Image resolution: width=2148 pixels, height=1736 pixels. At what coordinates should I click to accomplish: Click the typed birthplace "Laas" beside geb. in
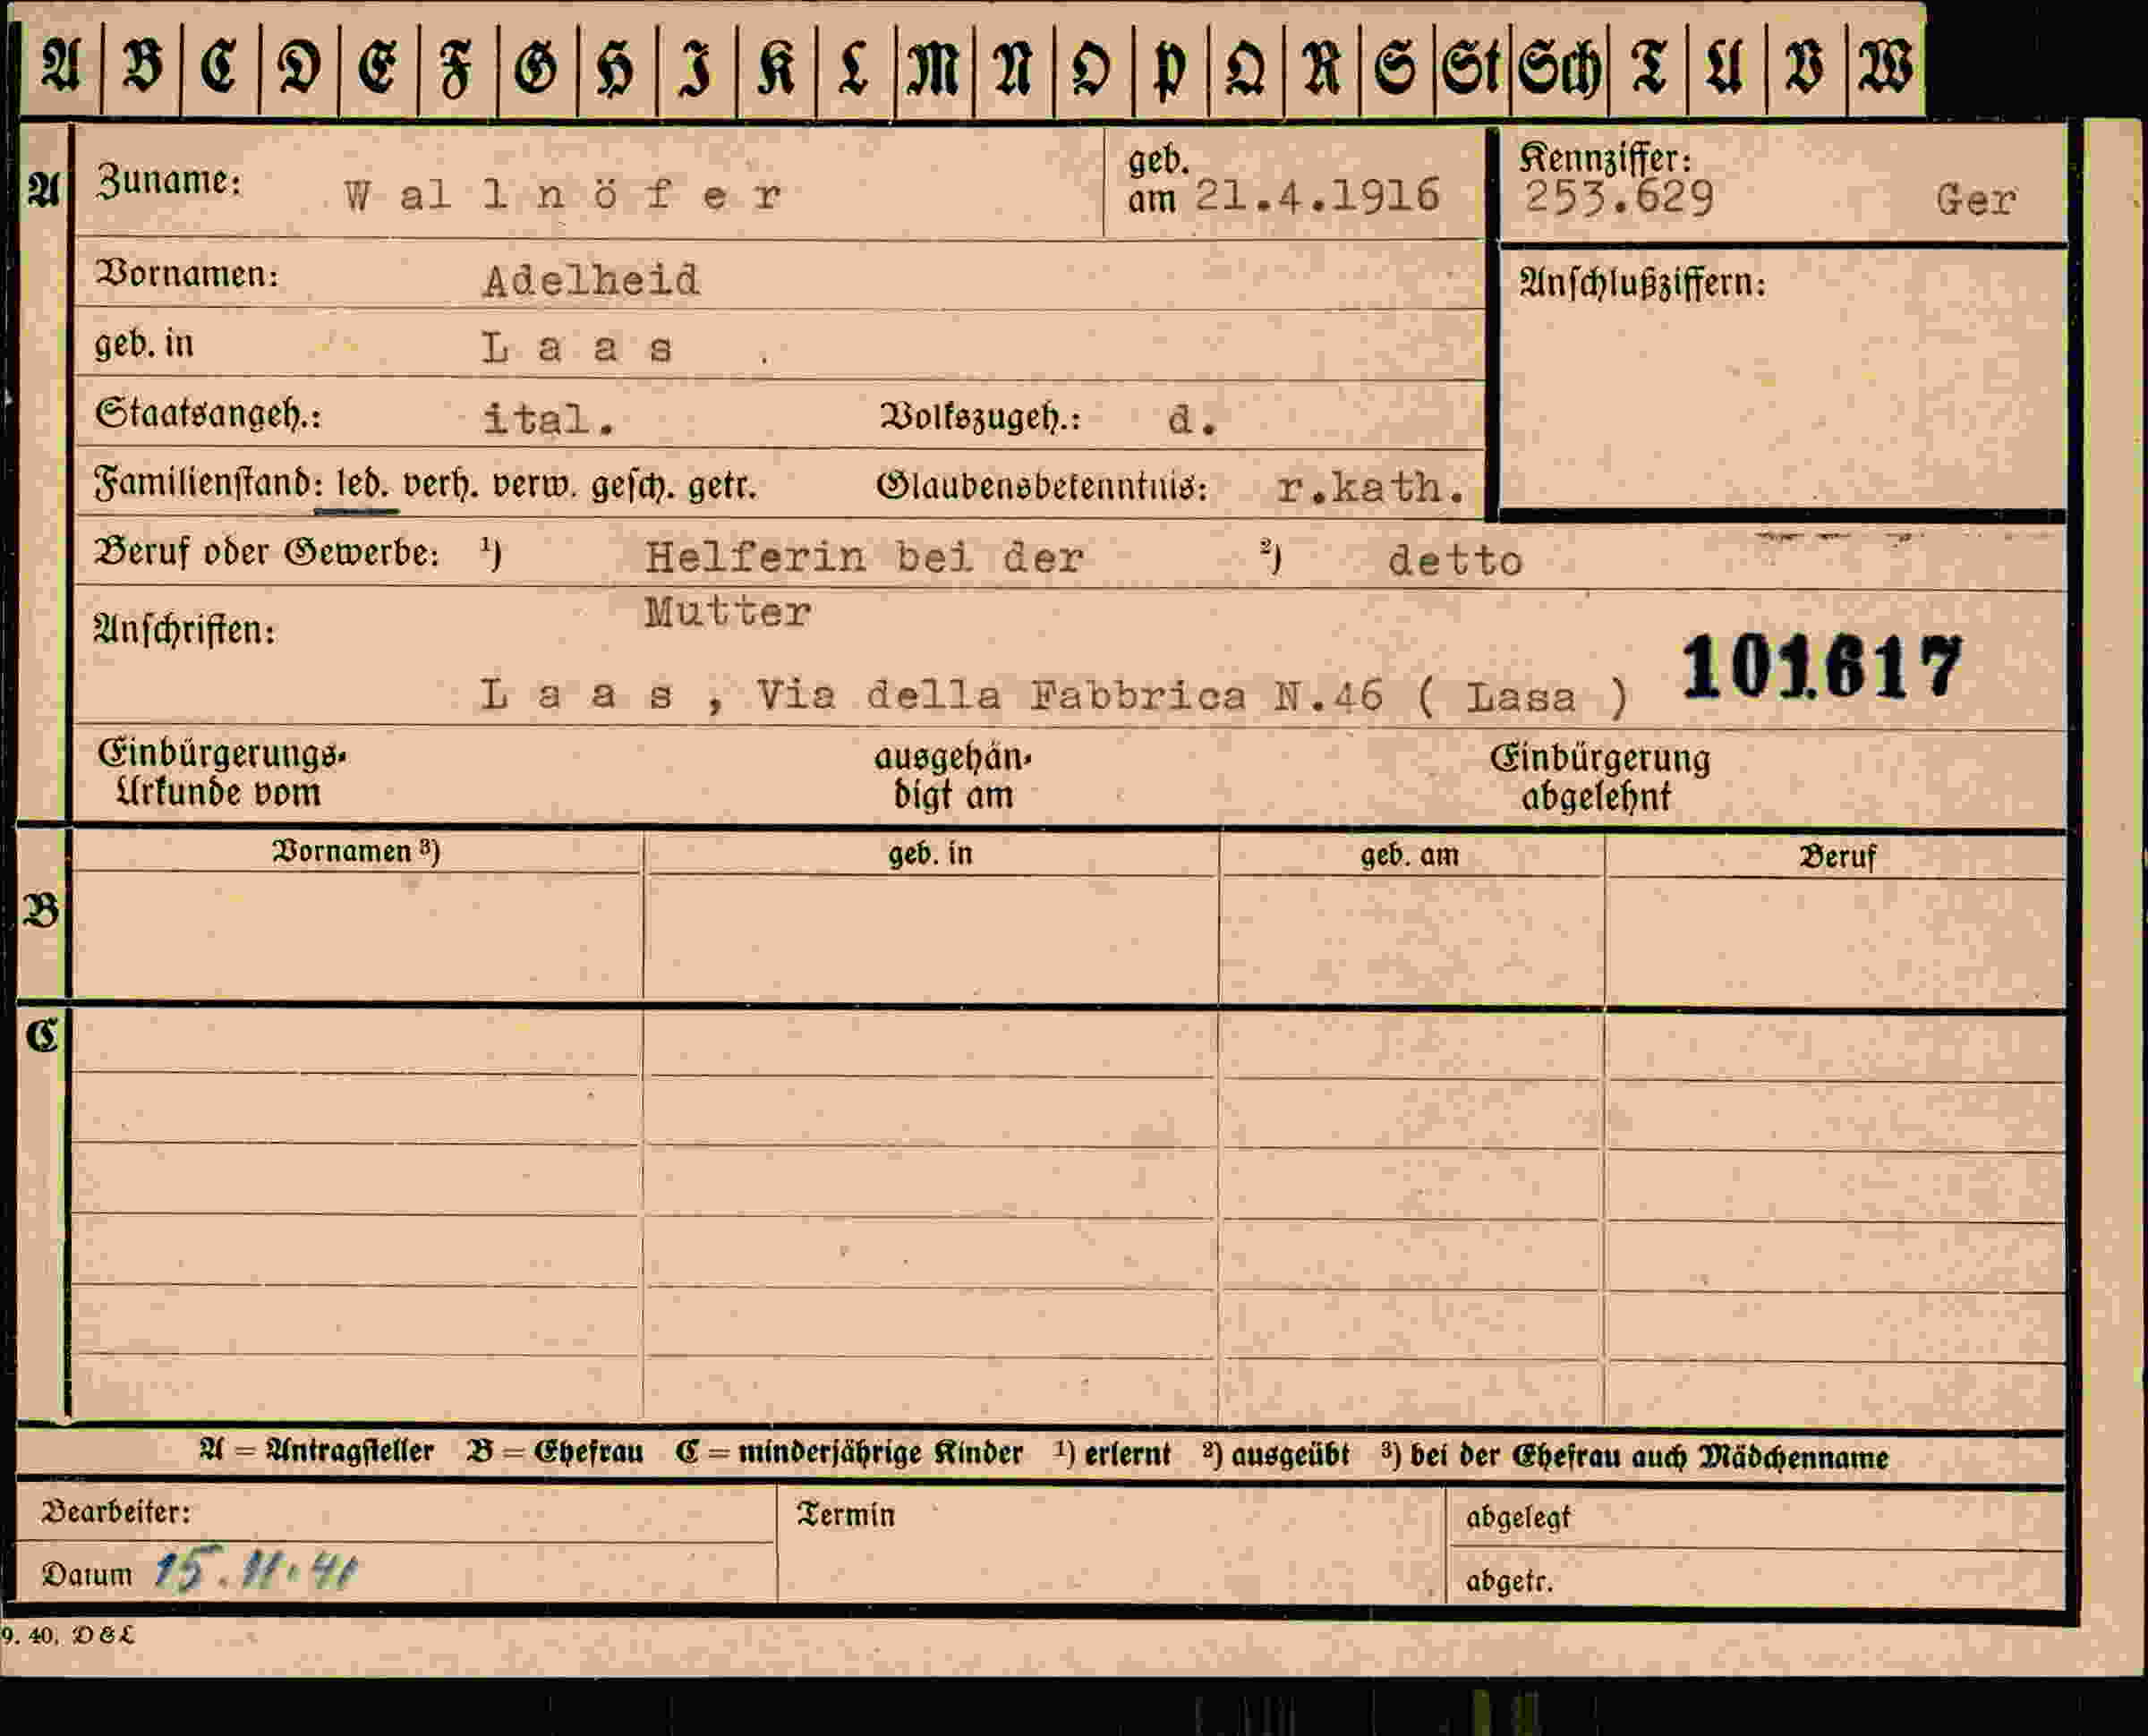(x=577, y=348)
